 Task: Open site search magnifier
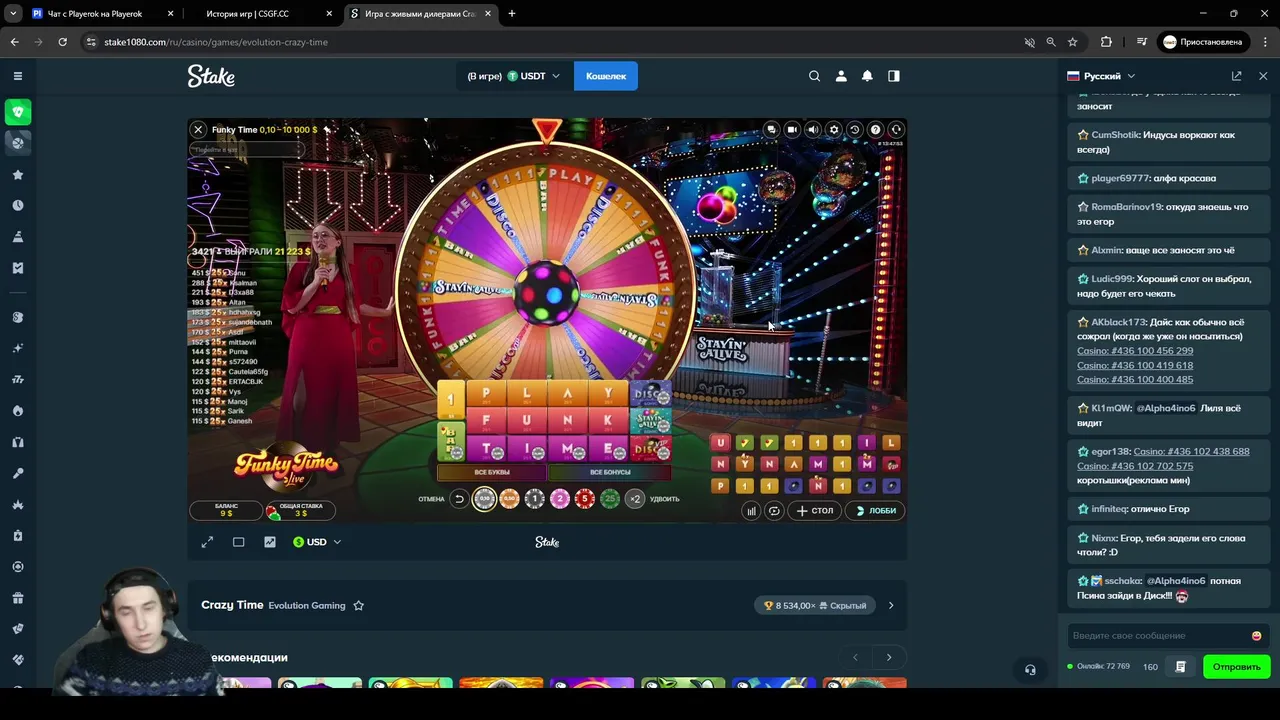pos(814,76)
